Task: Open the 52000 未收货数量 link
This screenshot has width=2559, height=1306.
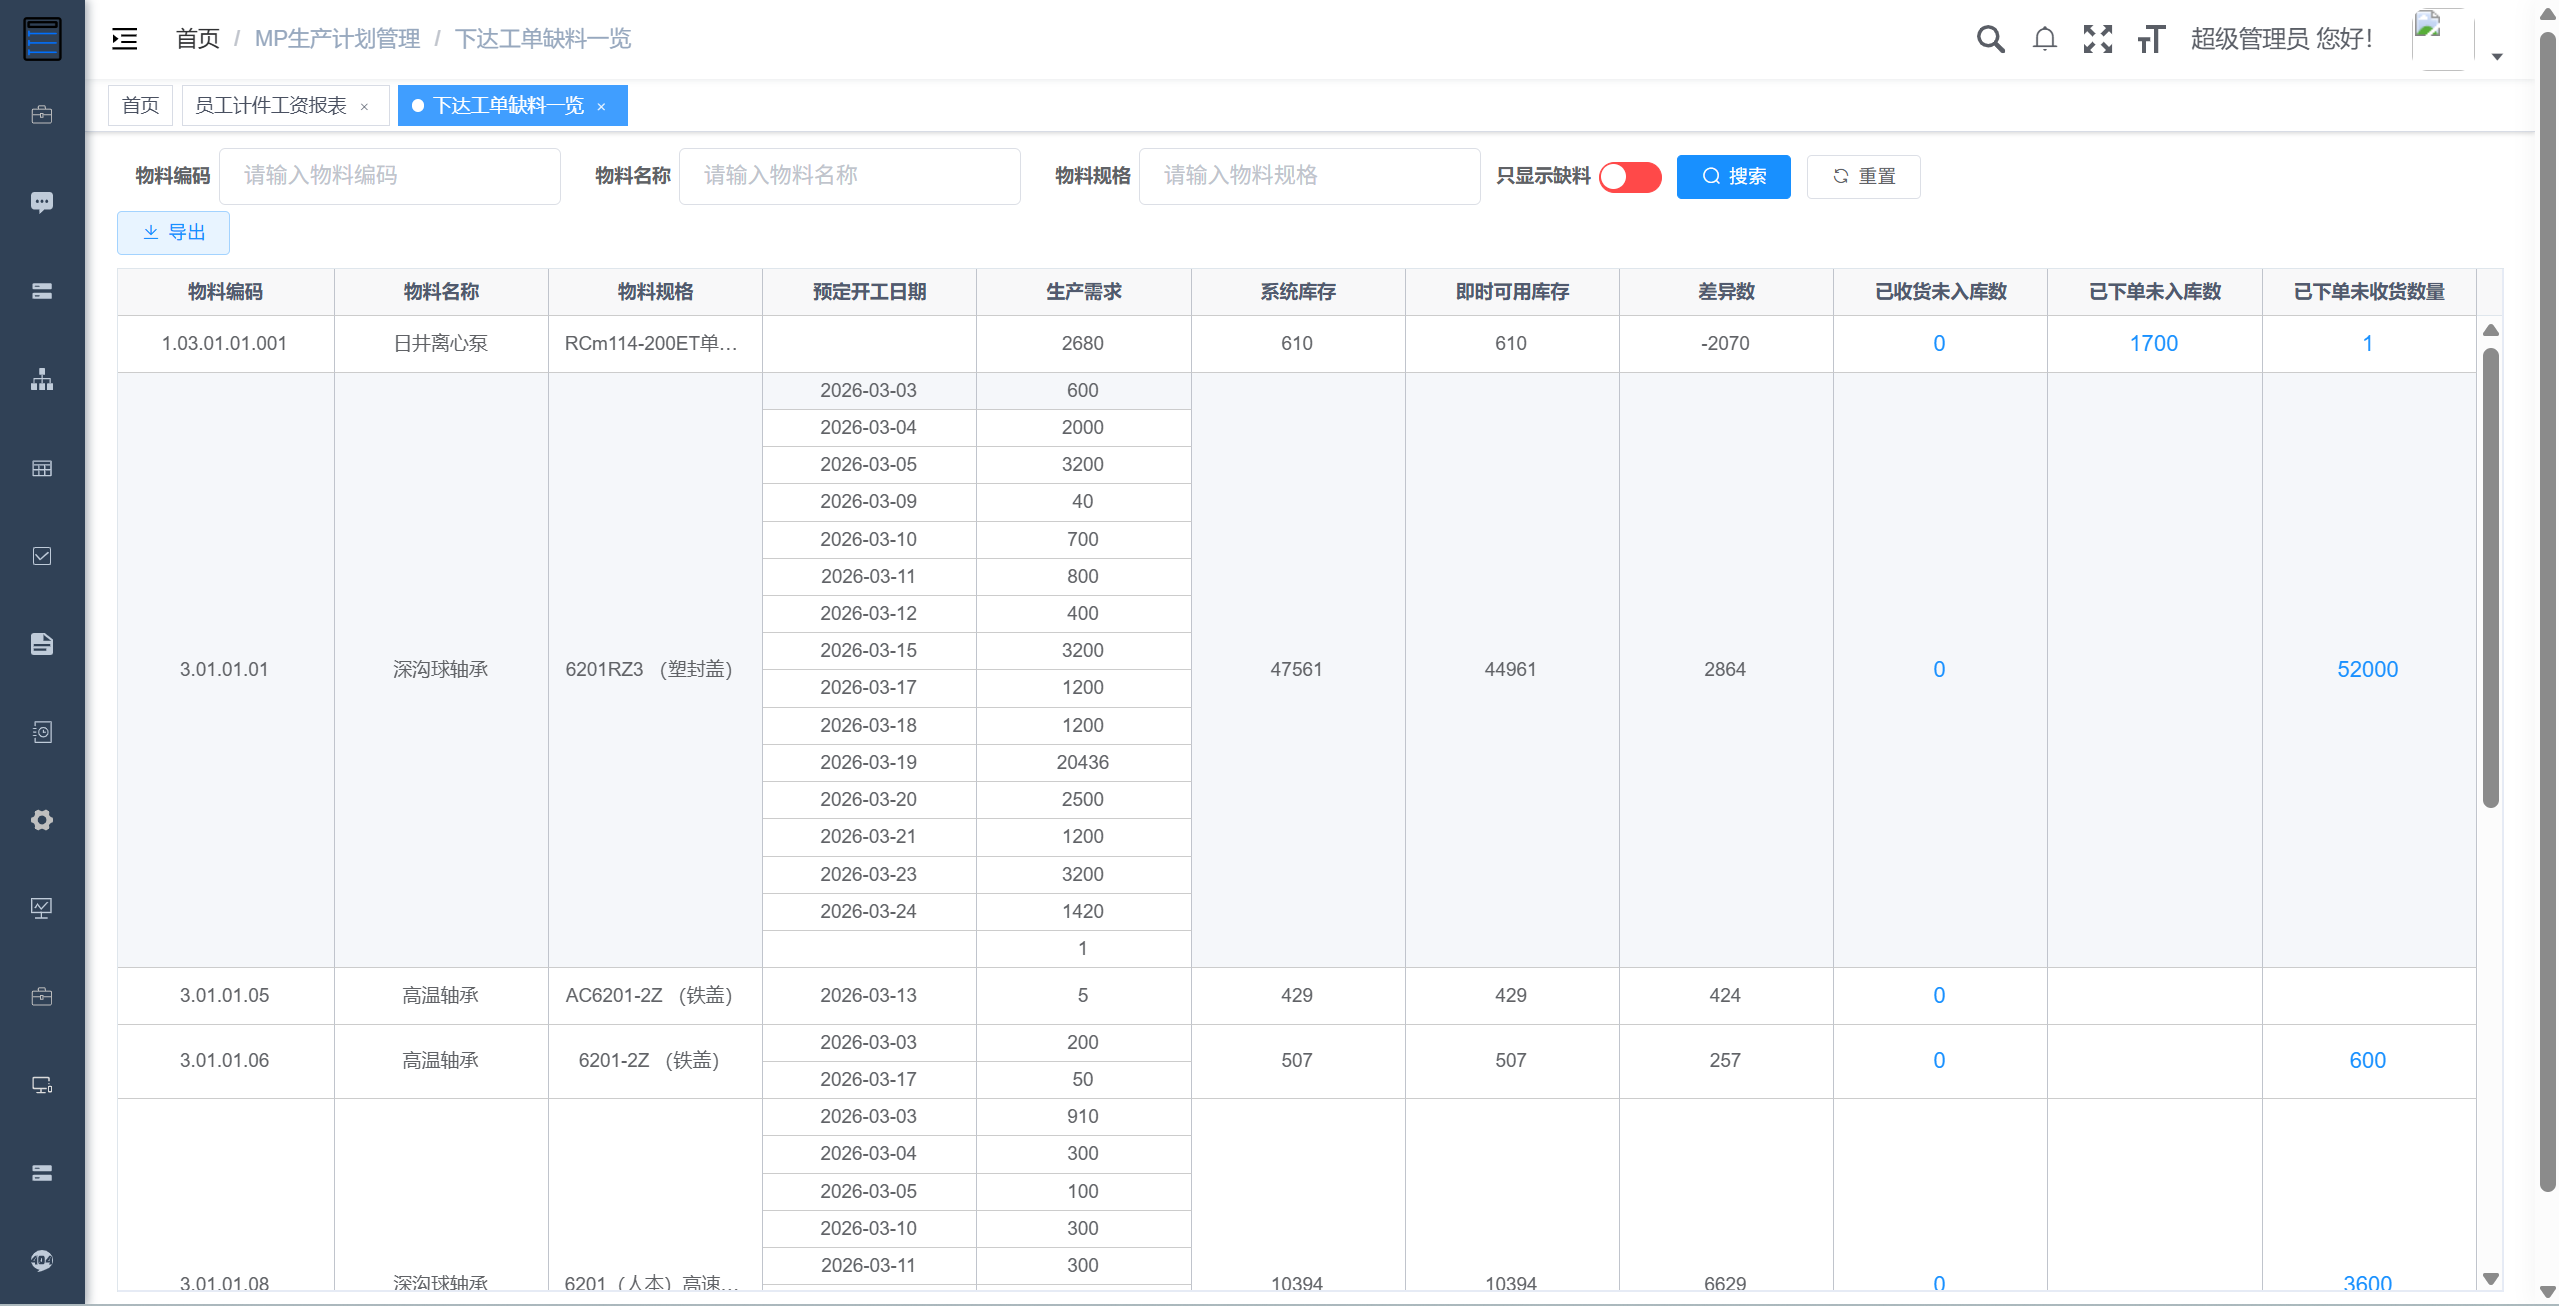Action: pos(2367,670)
